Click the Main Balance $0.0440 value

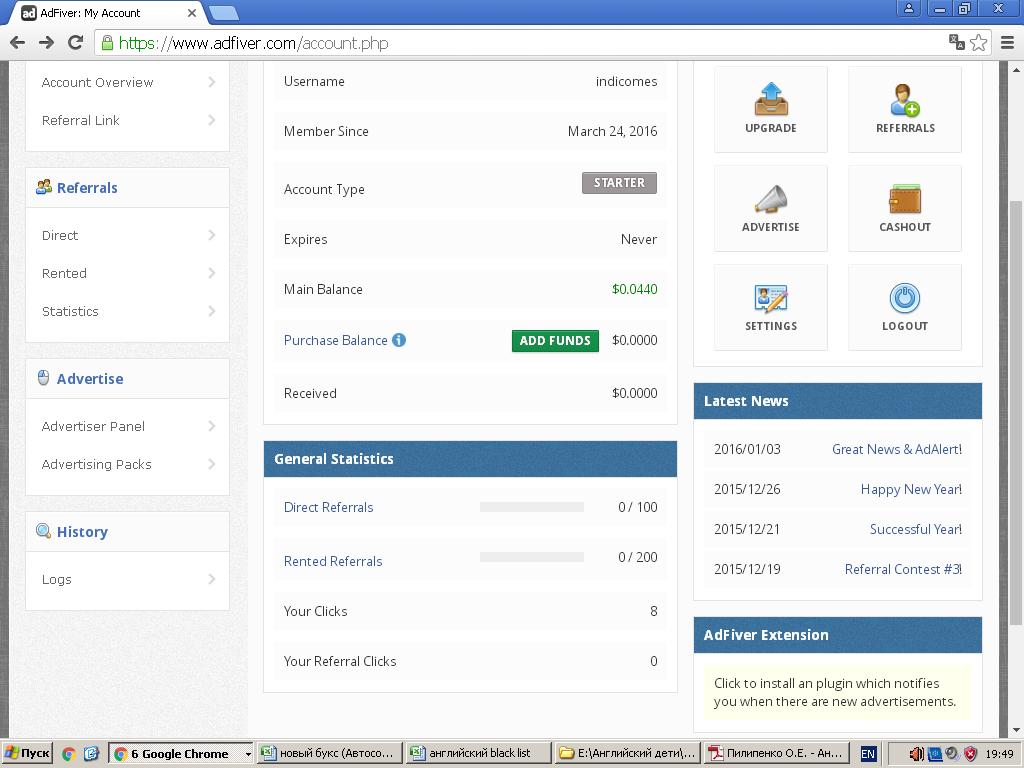click(634, 289)
